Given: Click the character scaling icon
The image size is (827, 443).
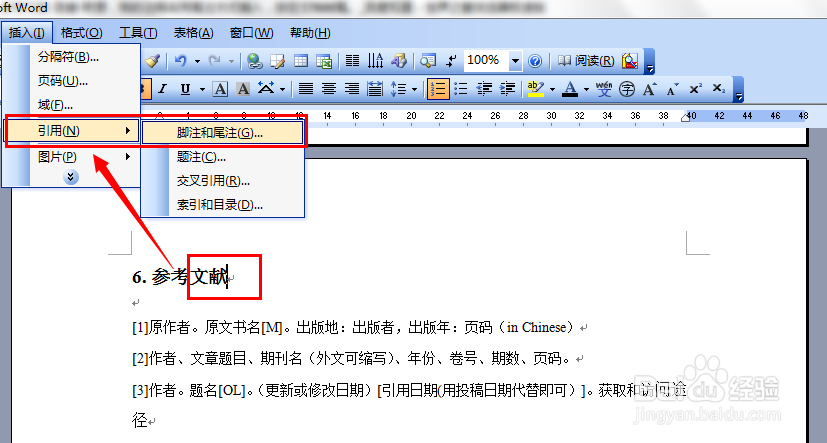Looking at the screenshot, I should 266,89.
